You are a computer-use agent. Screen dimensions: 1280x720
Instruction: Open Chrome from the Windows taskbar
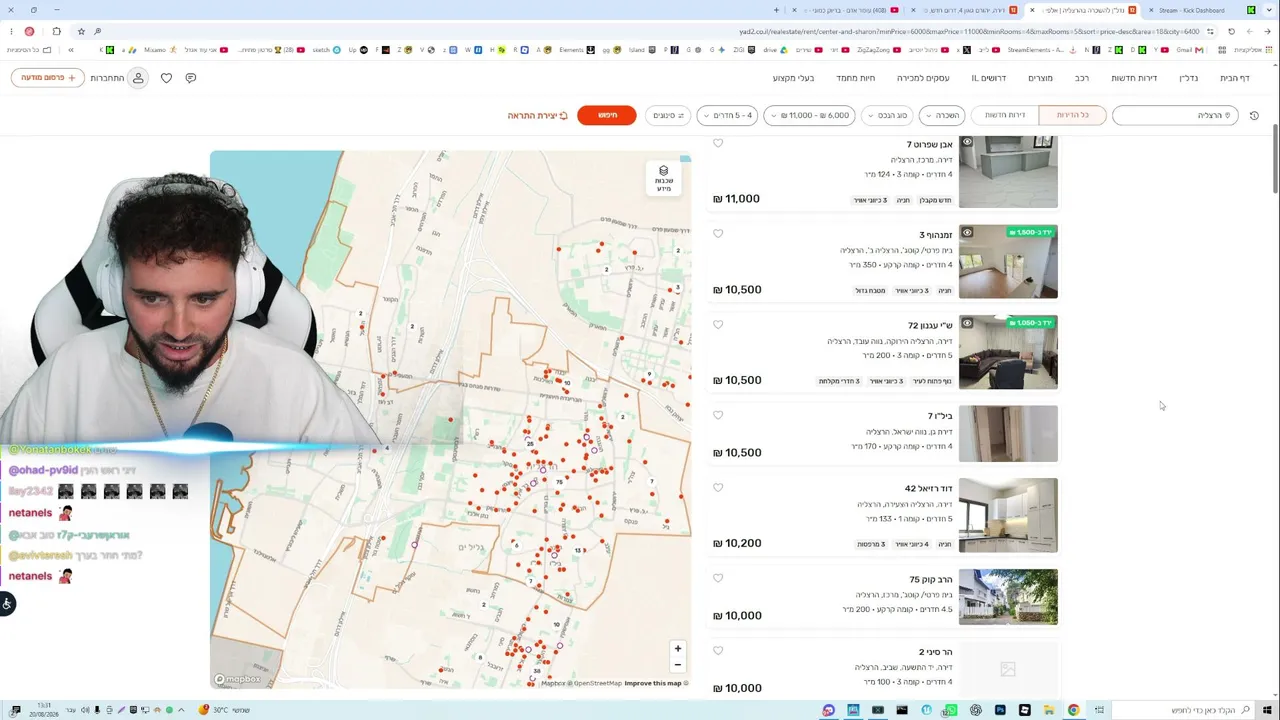tap(1073, 710)
